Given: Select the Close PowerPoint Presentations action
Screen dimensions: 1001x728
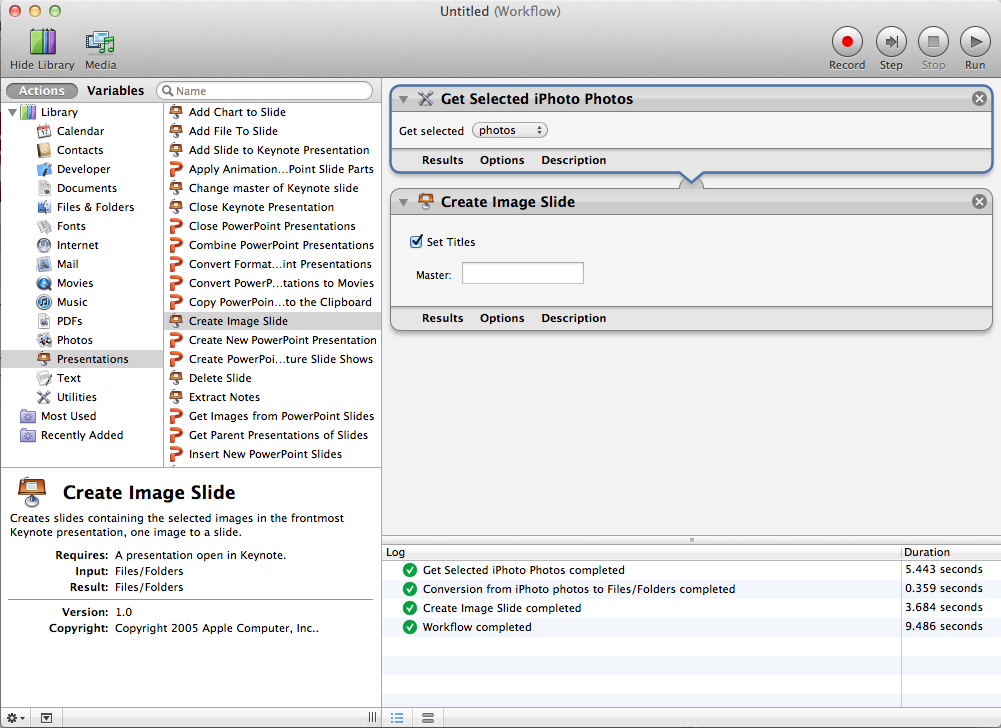Looking at the screenshot, I should (x=273, y=226).
